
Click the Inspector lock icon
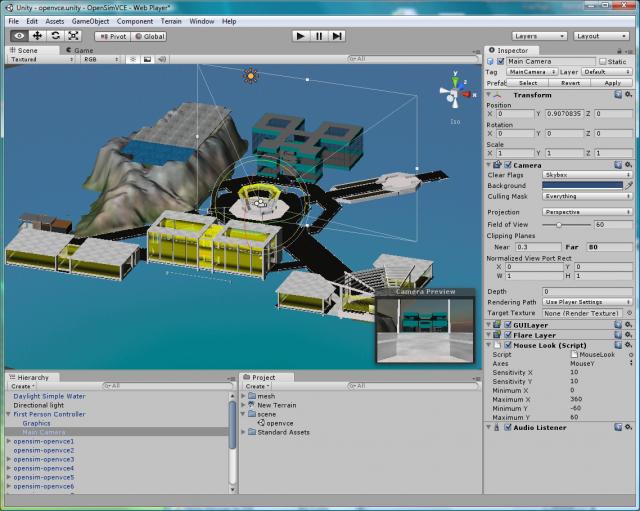619,51
